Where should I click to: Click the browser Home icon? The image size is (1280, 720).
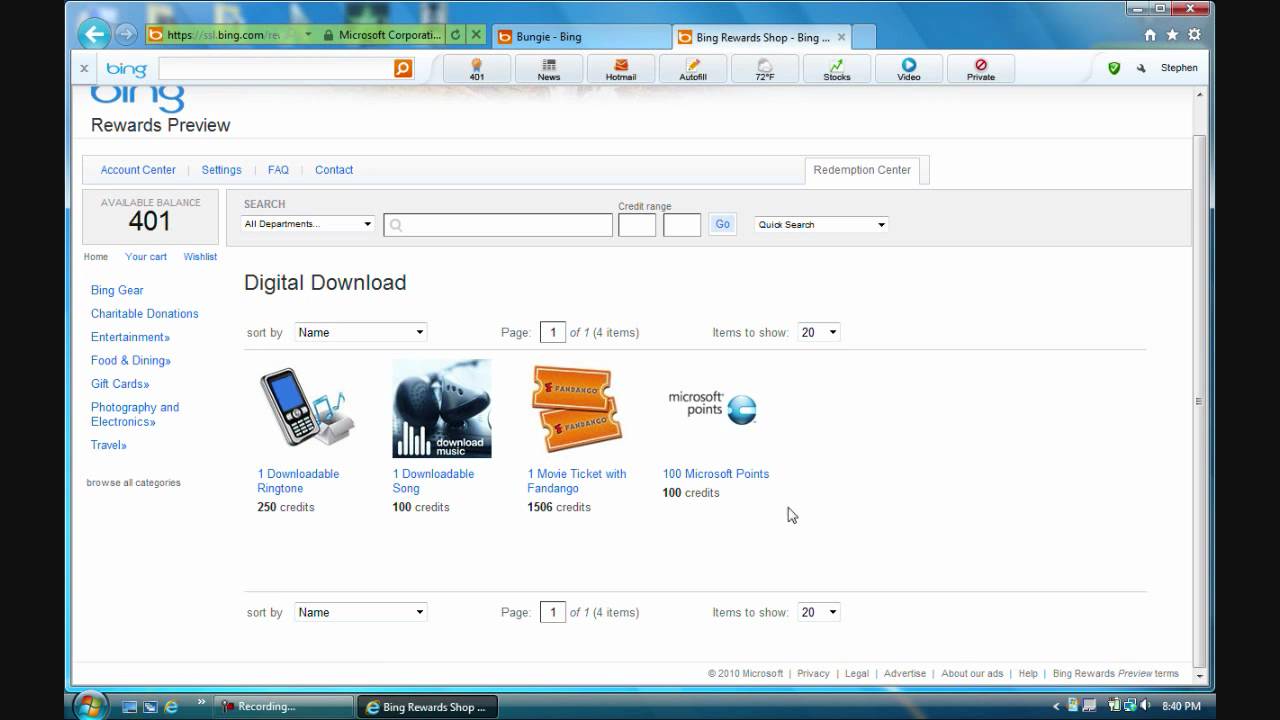tap(1150, 35)
